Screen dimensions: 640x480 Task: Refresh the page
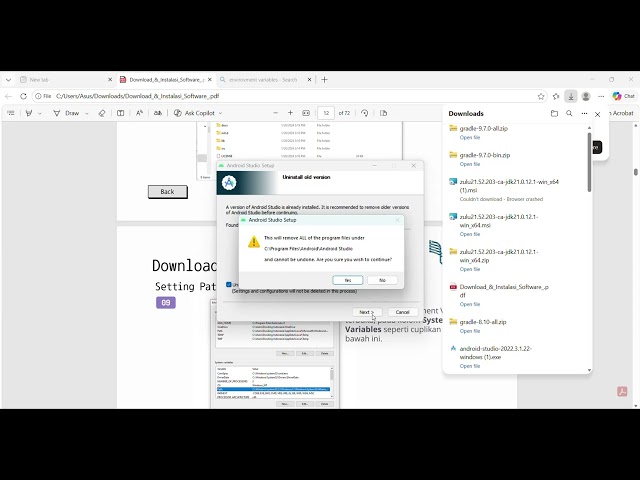[x=23, y=96]
